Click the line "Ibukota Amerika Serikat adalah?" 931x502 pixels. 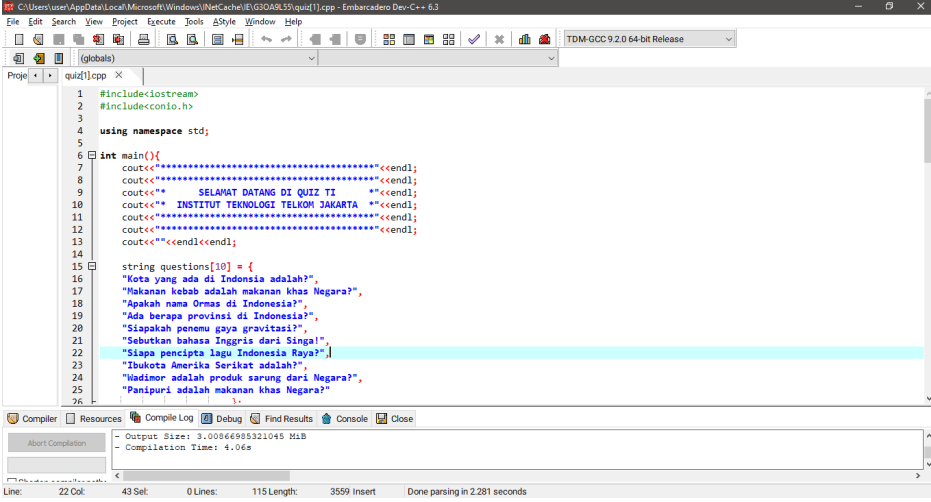click(x=212, y=365)
